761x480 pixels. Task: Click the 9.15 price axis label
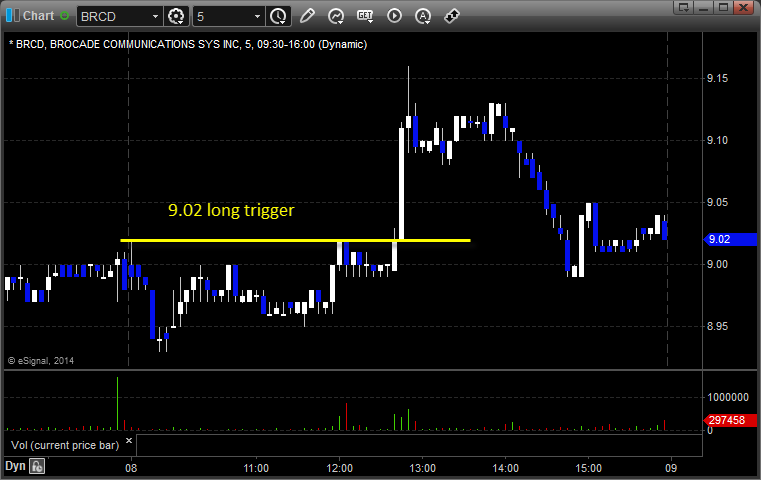pos(717,79)
